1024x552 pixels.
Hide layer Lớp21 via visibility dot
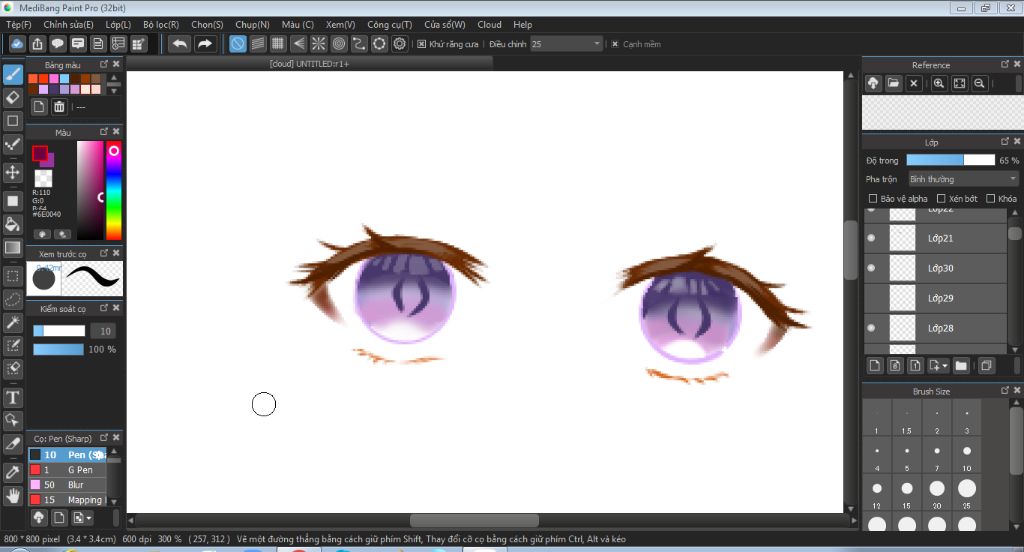click(871, 238)
